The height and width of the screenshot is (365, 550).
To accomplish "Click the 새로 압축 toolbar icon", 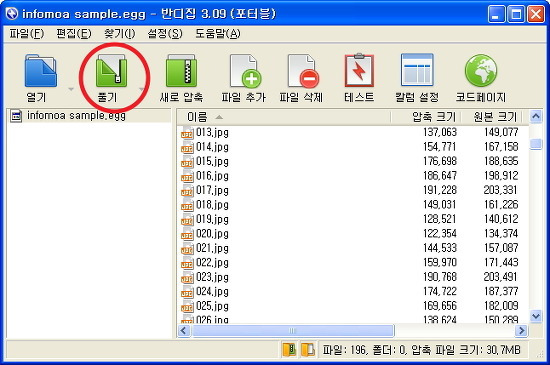I will (x=181, y=71).
